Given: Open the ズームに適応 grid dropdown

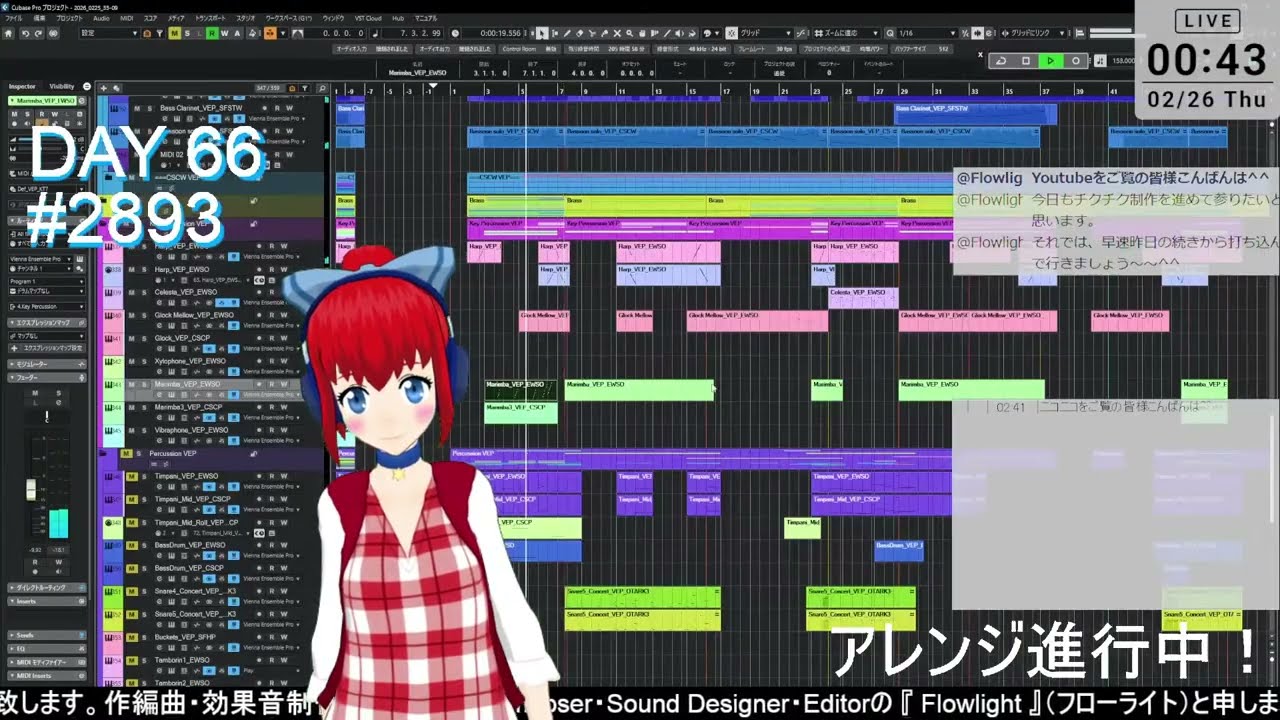Looking at the screenshot, I should [x=848, y=33].
